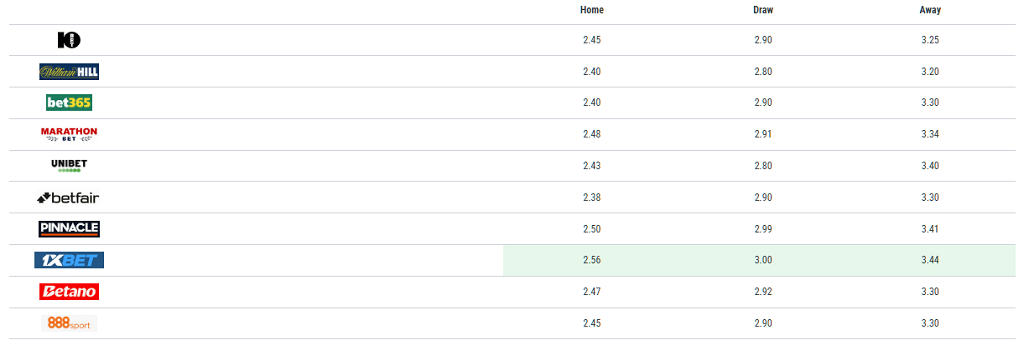1024x360 pixels.
Task: Click the Betano logo
Action: [69, 291]
